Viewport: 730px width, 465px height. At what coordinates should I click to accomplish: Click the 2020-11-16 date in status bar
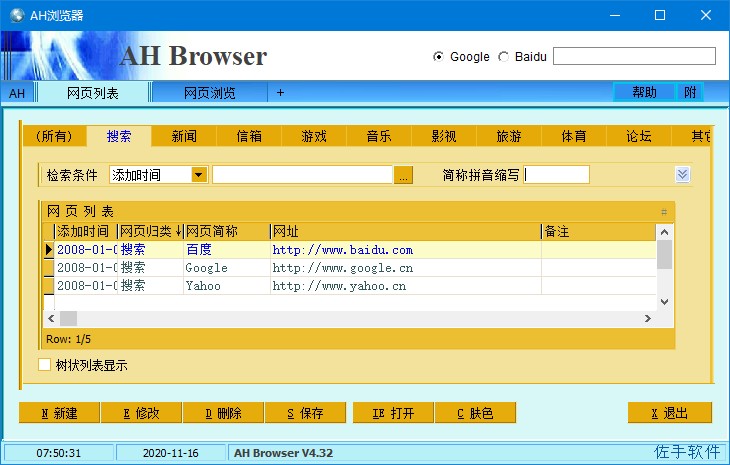pos(170,453)
